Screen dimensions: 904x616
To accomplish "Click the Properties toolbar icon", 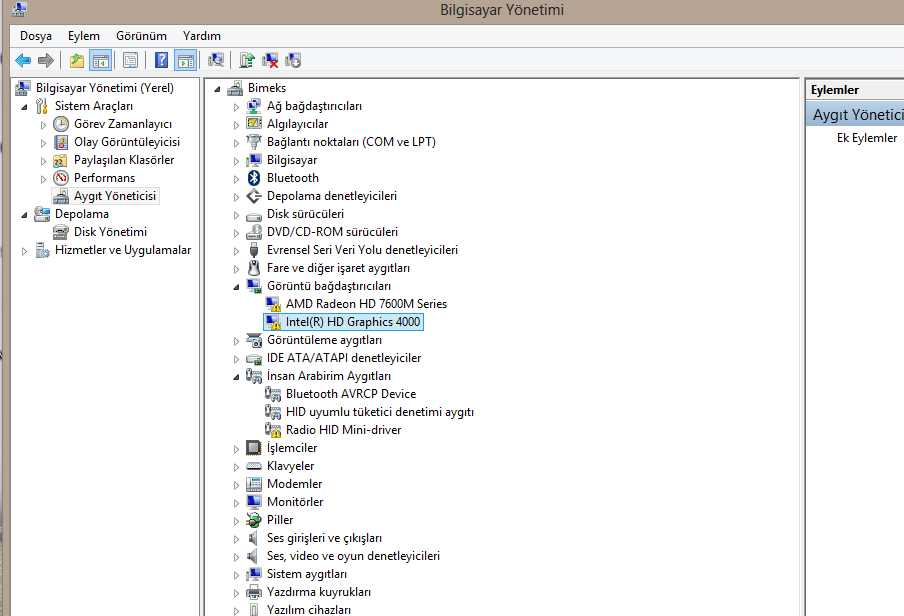I will pos(130,60).
